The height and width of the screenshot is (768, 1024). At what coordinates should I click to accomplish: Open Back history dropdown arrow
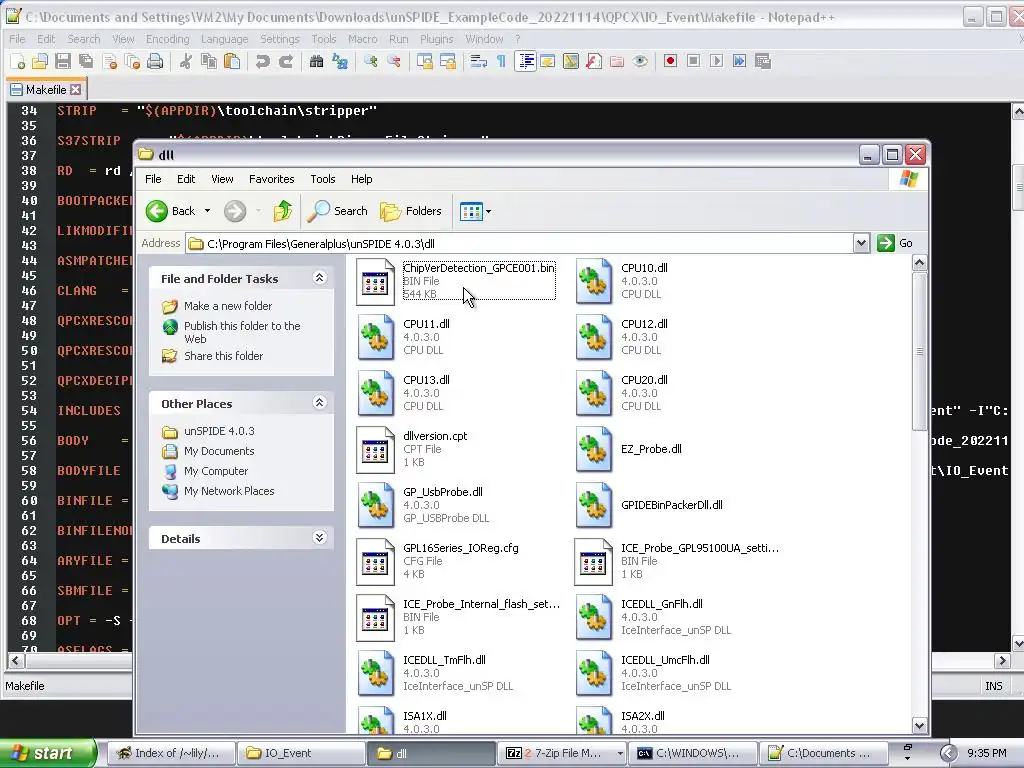pos(207,211)
